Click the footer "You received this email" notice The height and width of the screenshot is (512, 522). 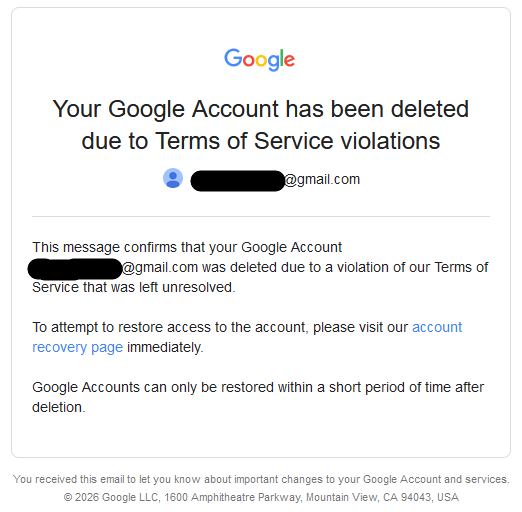click(261, 479)
